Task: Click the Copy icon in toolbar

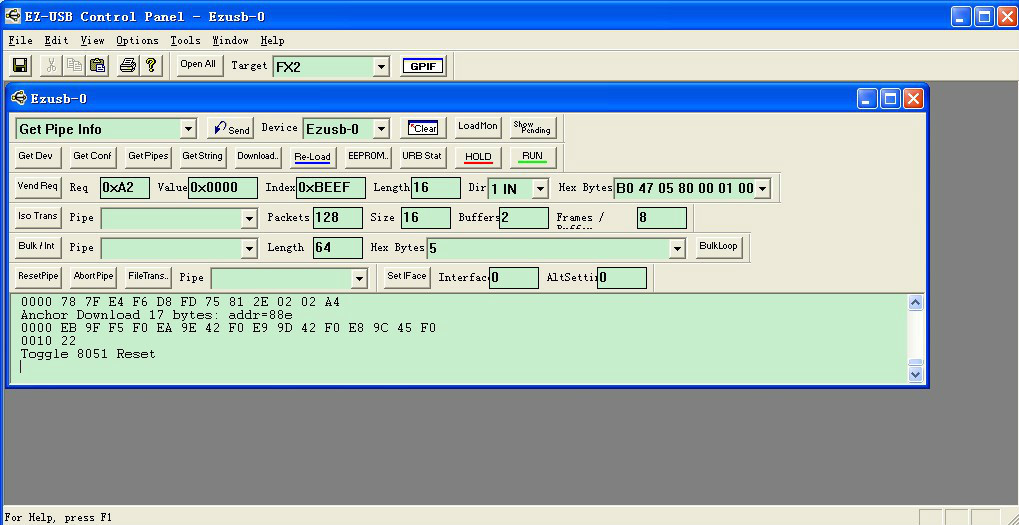Action: click(x=74, y=65)
